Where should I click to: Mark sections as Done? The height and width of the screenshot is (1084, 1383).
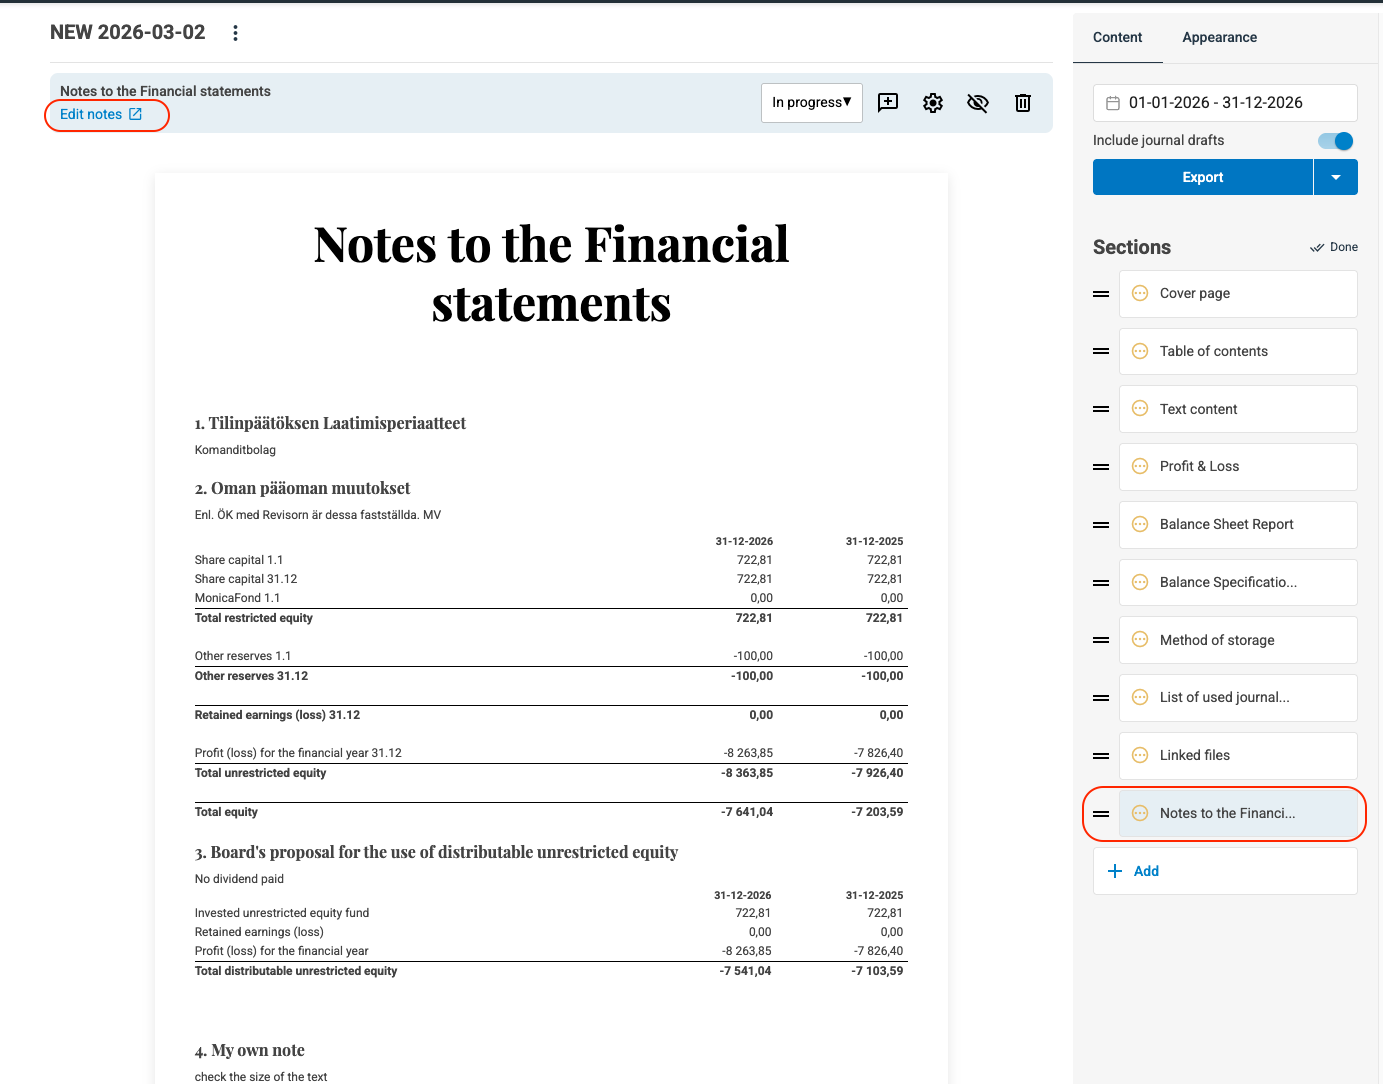[x=1334, y=247]
